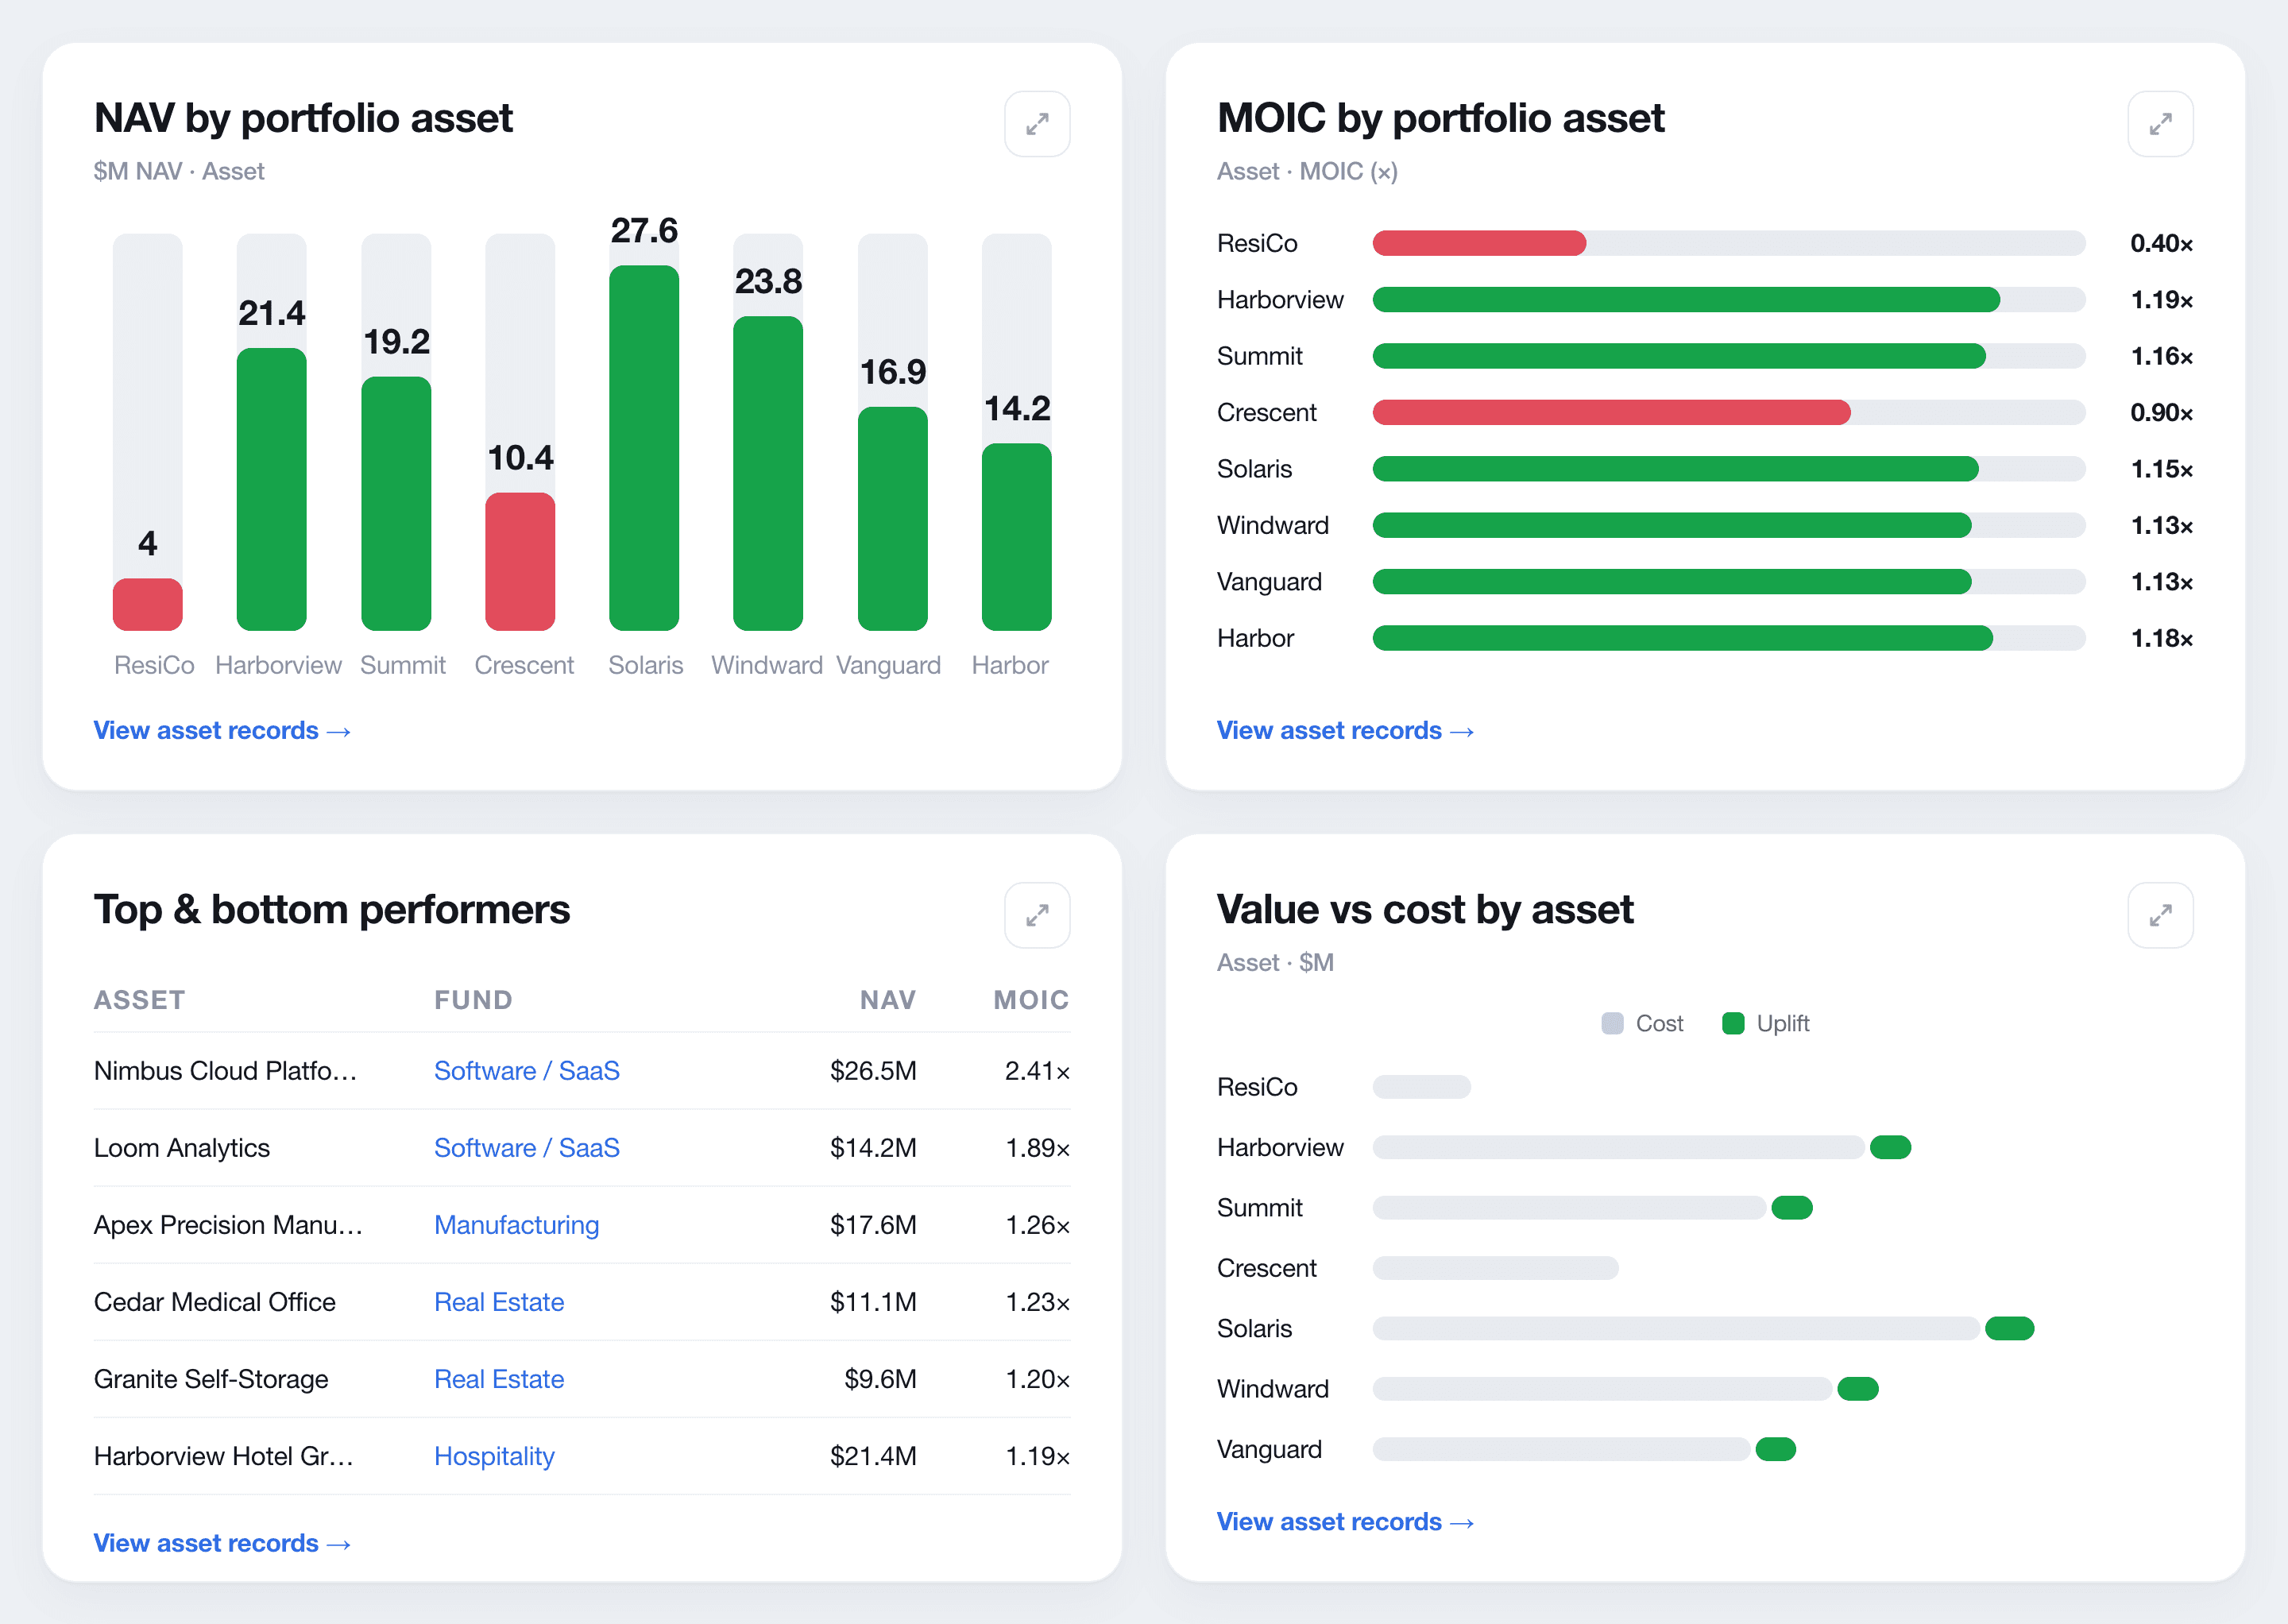Click the Windward label in MOIC chart
2288x1624 pixels.
(1273, 525)
